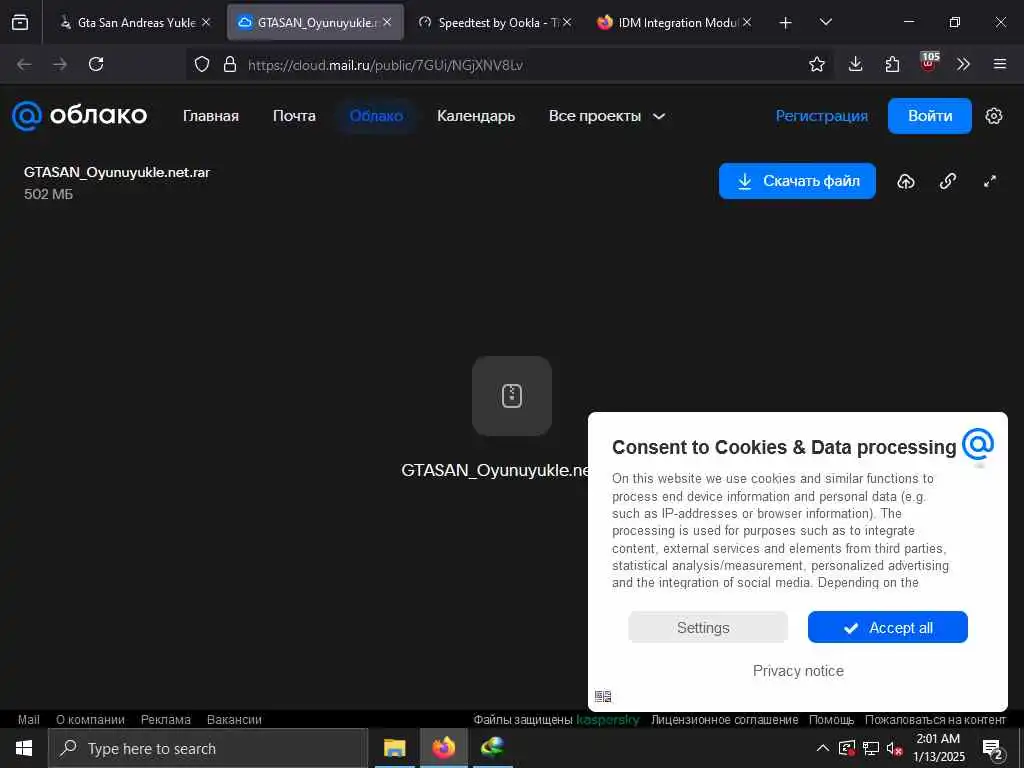Show site security info via padlock icon

[230, 64]
